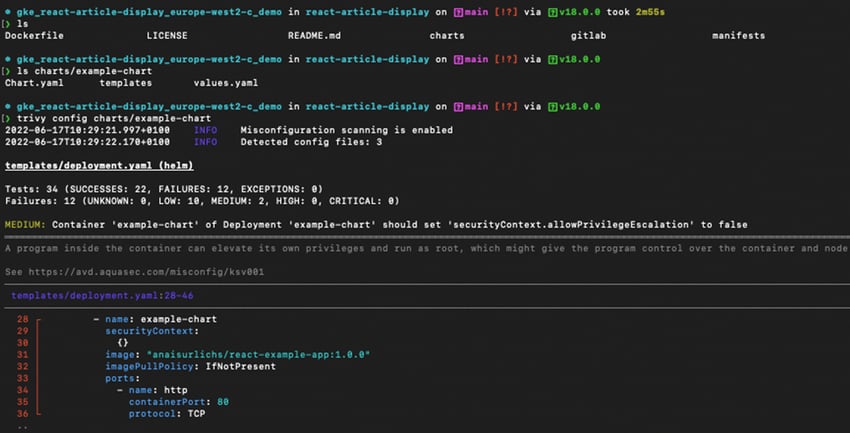Screen dimensions: 850x433
Task: Click 'values.yaml' in the chart listing
Action: pyautogui.click(x=226, y=83)
